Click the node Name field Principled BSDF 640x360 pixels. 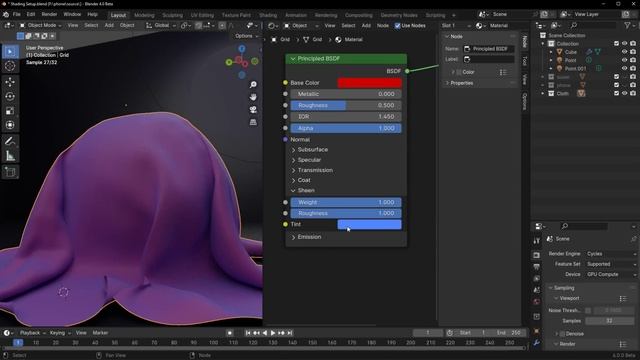click(x=489, y=49)
